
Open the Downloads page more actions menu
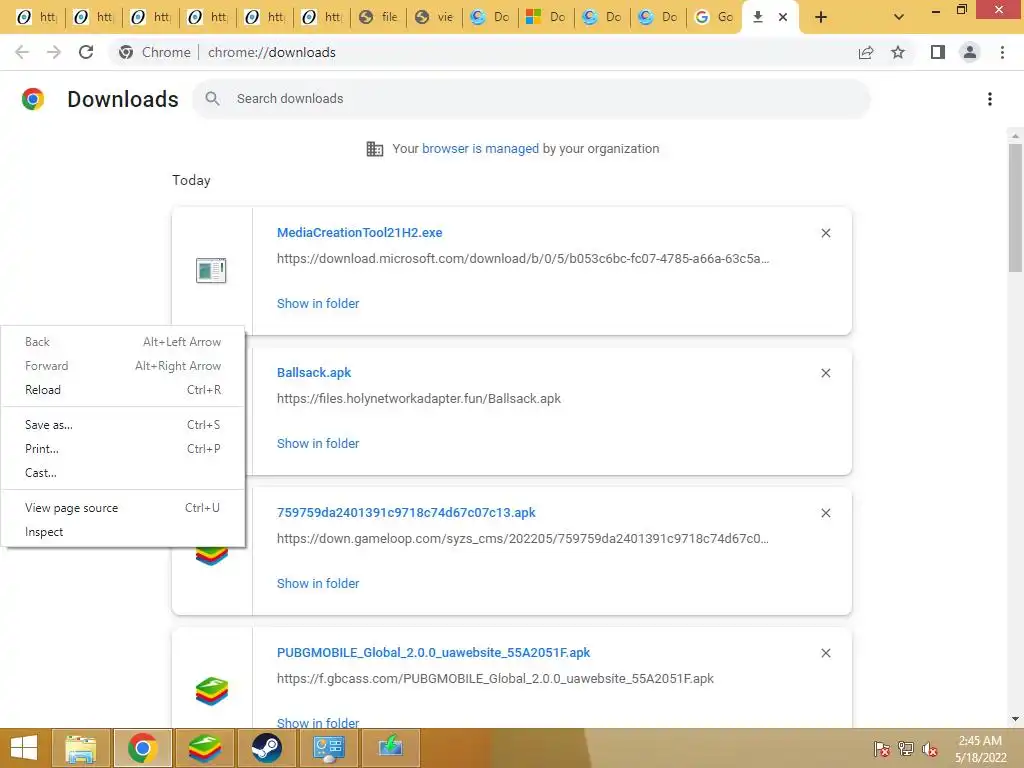[x=990, y=99]
